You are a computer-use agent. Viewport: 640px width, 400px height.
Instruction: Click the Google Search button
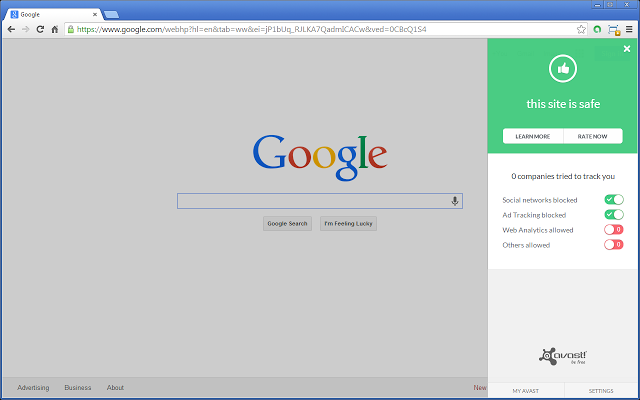pos(287,224)
